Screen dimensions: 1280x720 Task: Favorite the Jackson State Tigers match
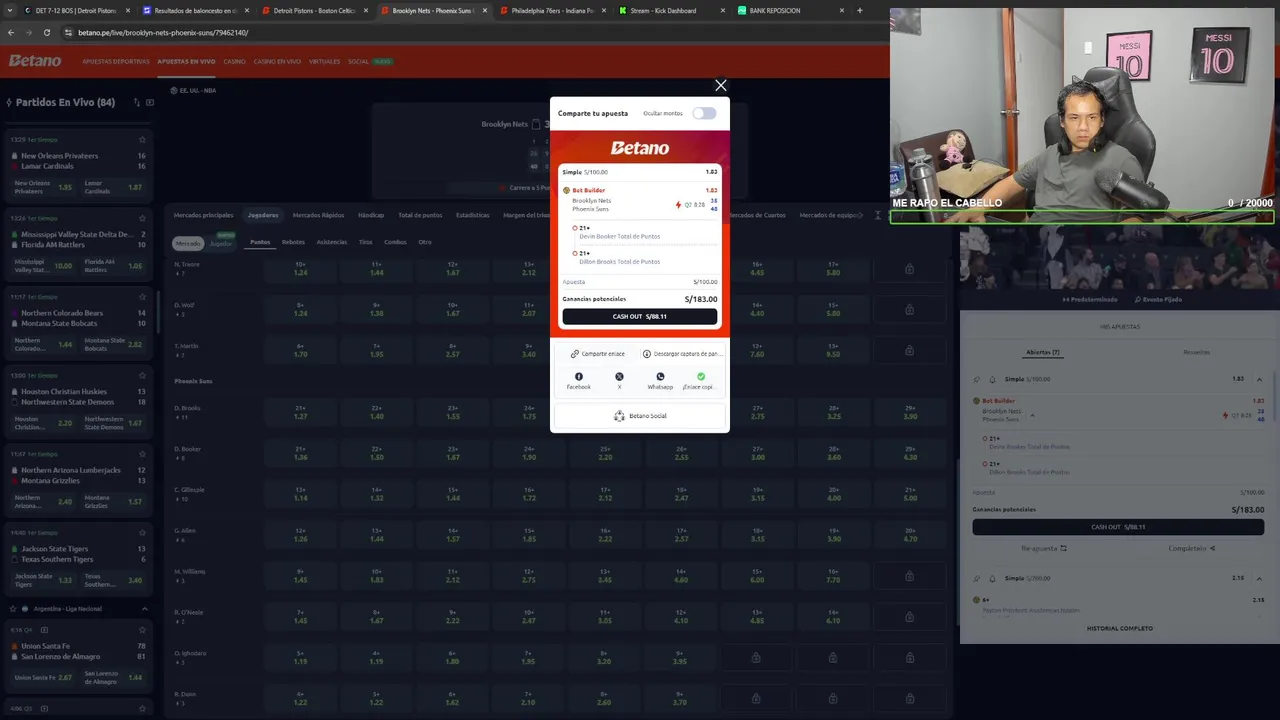pos(142,532)
